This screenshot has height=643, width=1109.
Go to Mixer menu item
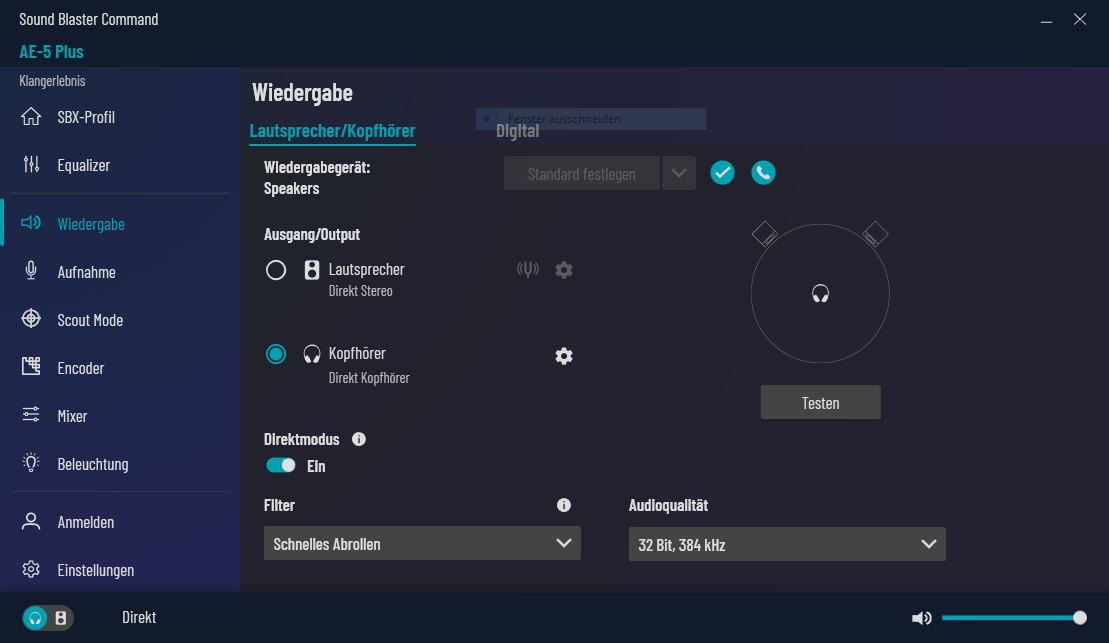(x=72, y=416)
